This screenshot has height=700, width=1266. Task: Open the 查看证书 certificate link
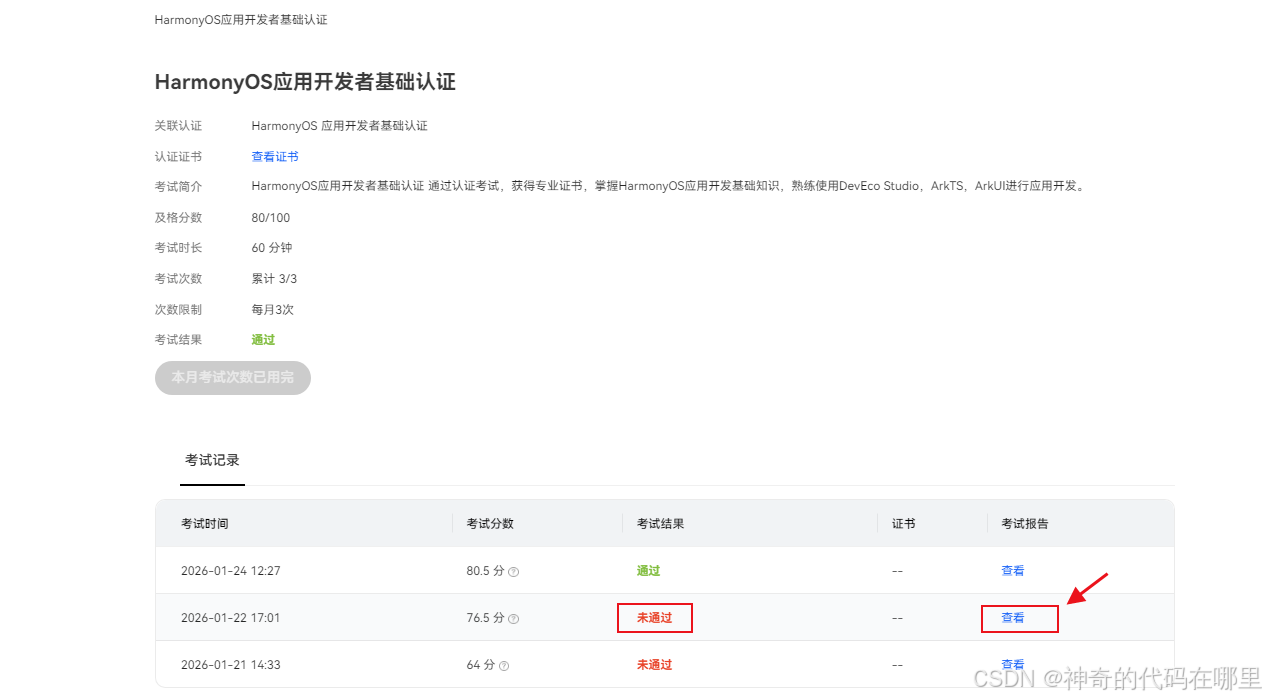(275, 157)
